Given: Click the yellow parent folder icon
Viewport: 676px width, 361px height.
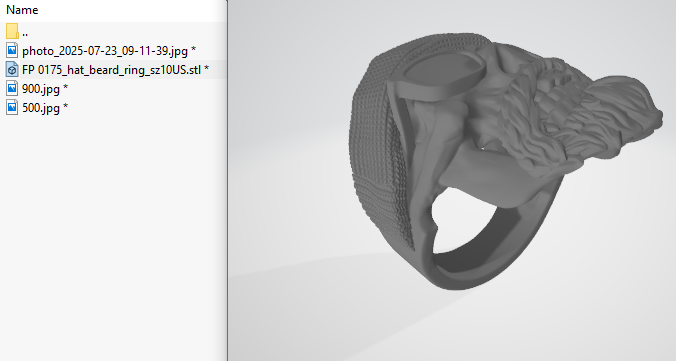Looking at the screenshot, I should tap(12, 31).
